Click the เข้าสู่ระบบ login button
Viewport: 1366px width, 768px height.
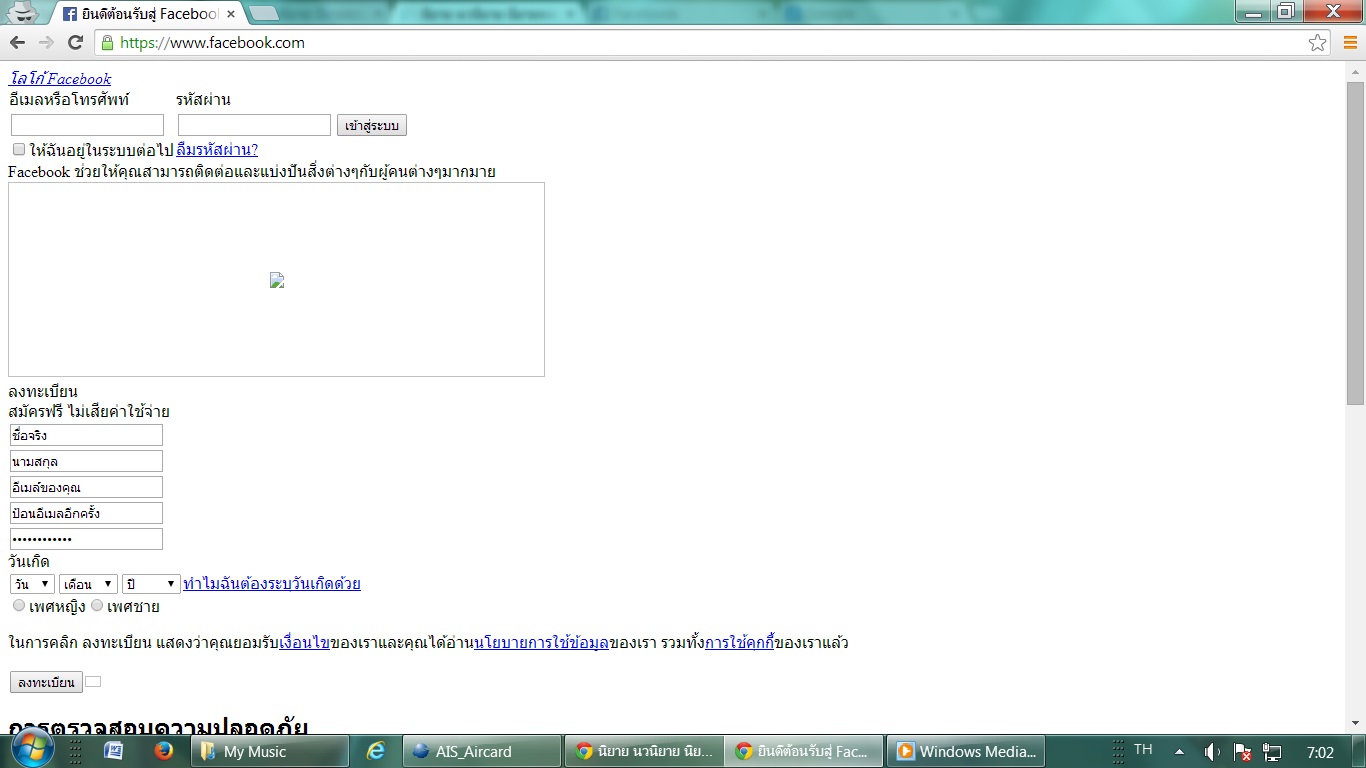(x=371, y=125)
